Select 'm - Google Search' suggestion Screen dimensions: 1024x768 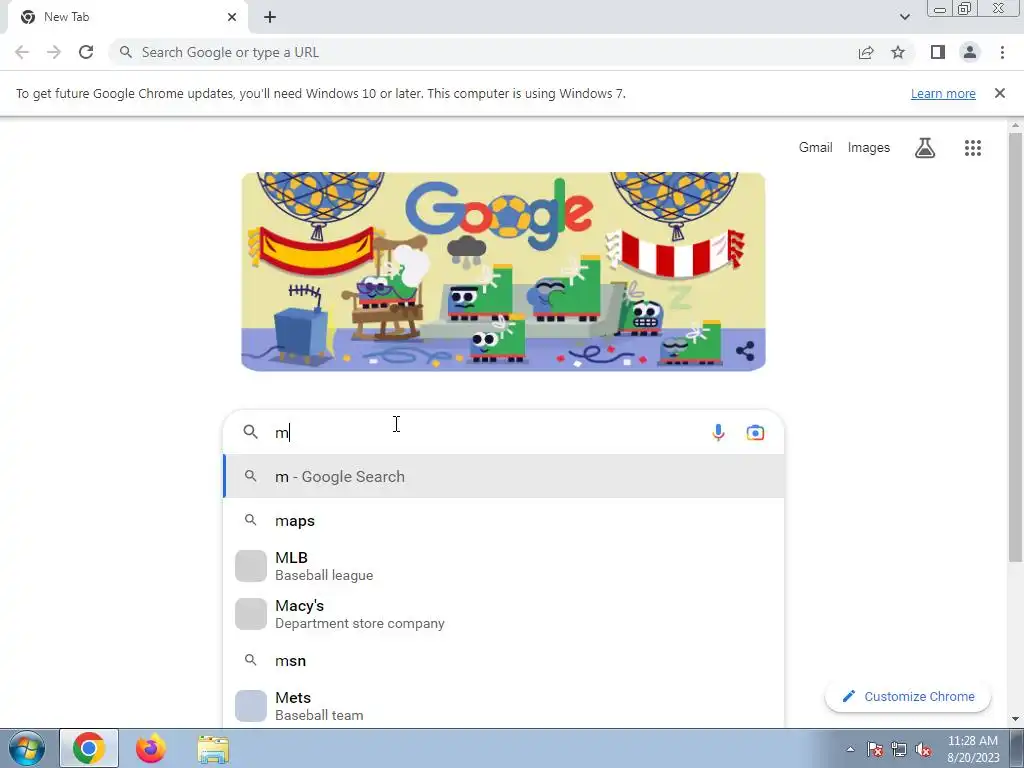pos(504,477)
